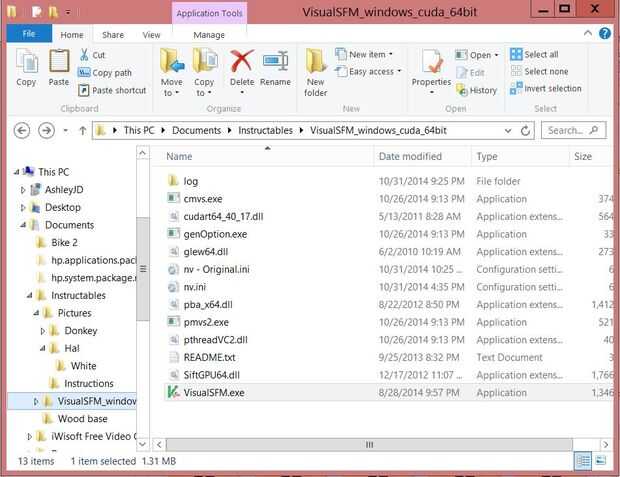
Task: Refresh the address bar location
Action: coord(525,130)
